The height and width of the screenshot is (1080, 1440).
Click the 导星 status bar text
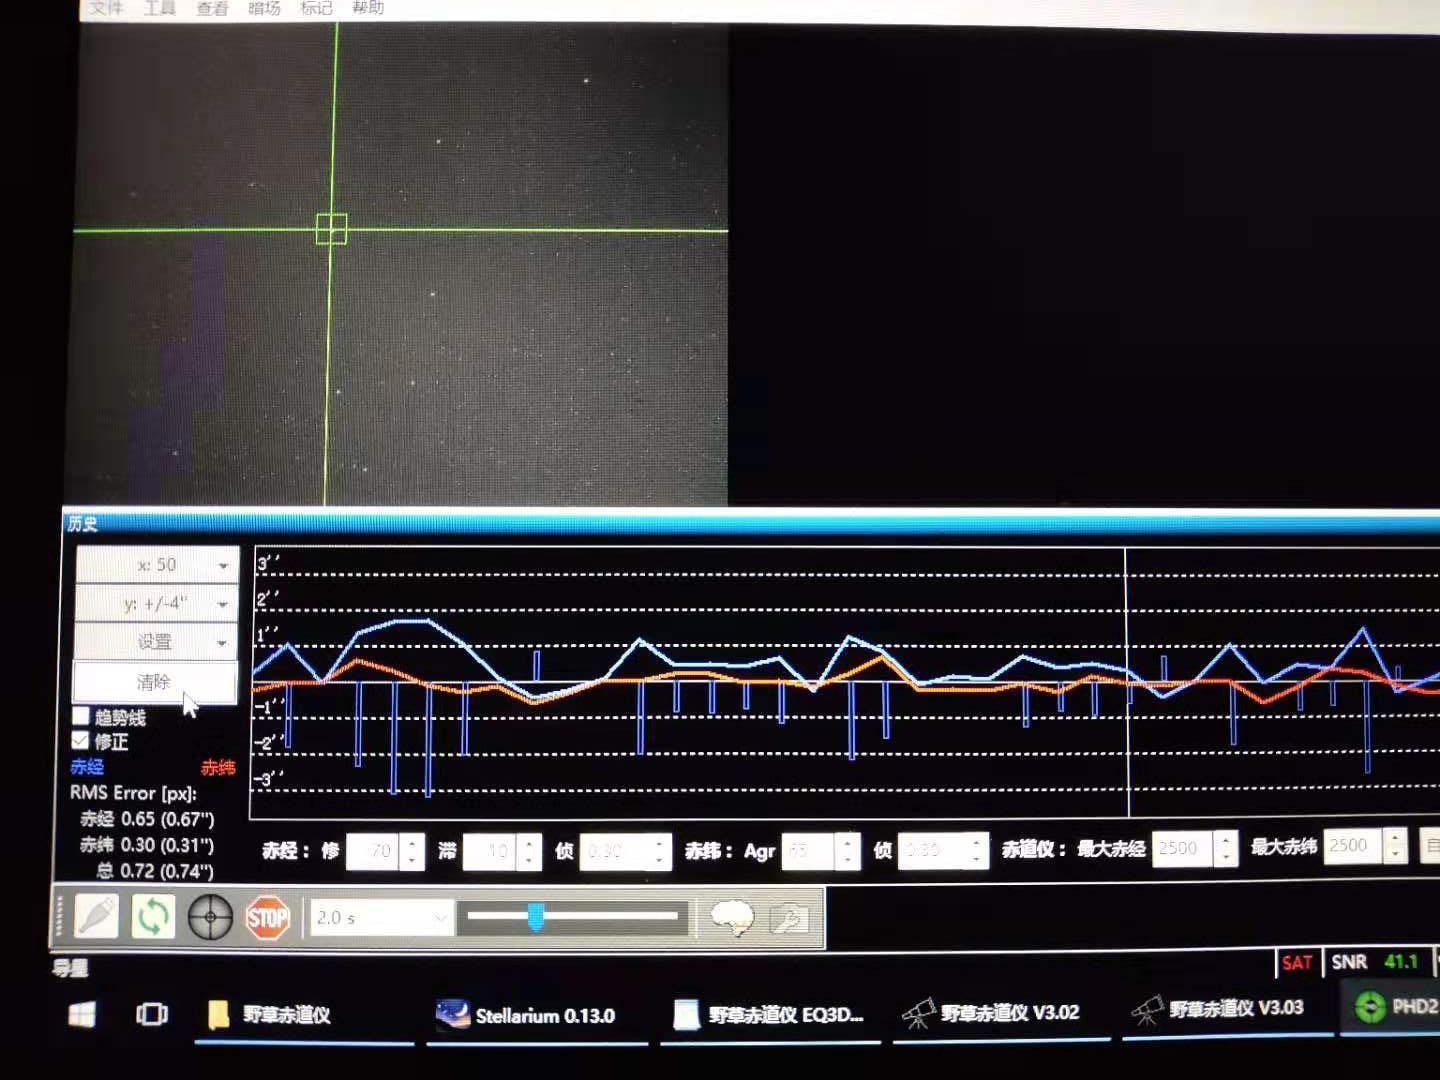[70, 968]
